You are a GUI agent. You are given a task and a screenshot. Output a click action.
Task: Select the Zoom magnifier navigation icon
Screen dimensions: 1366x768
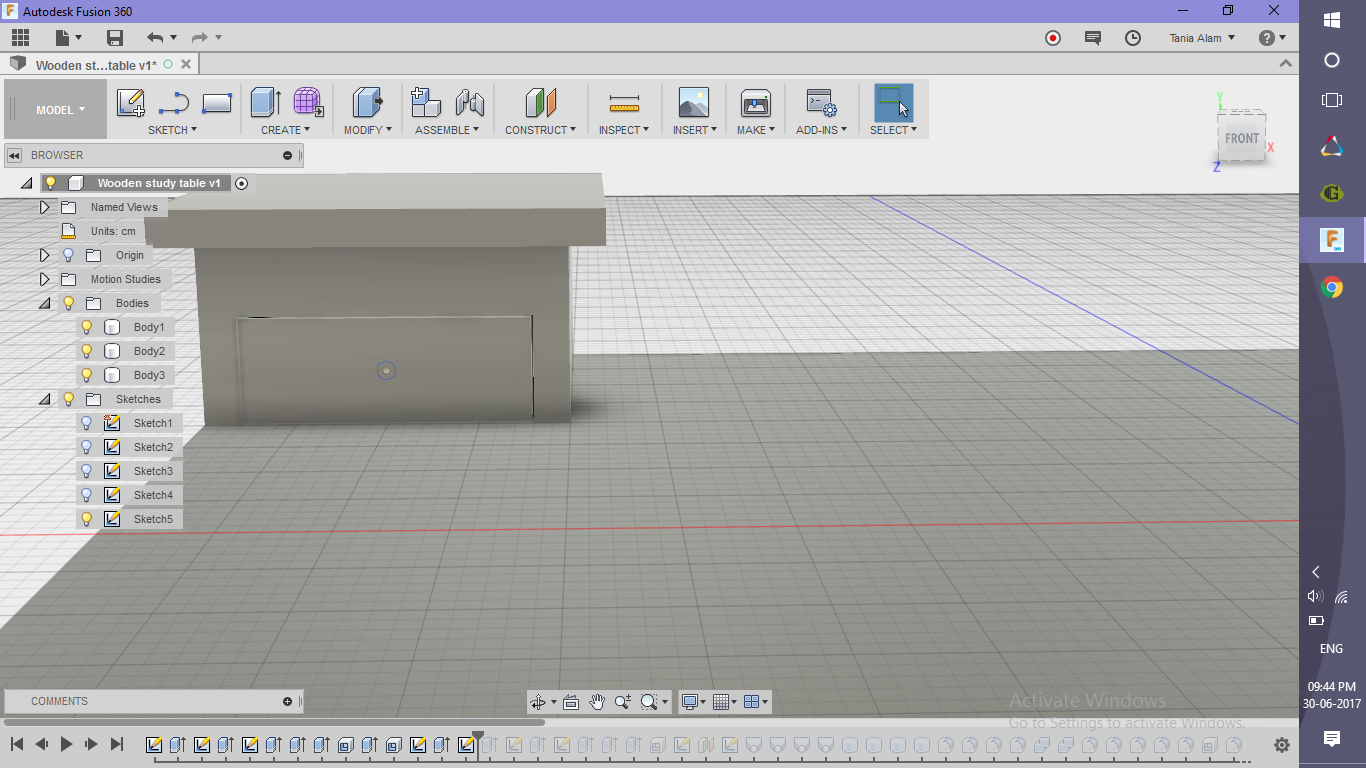coord(623,702)
